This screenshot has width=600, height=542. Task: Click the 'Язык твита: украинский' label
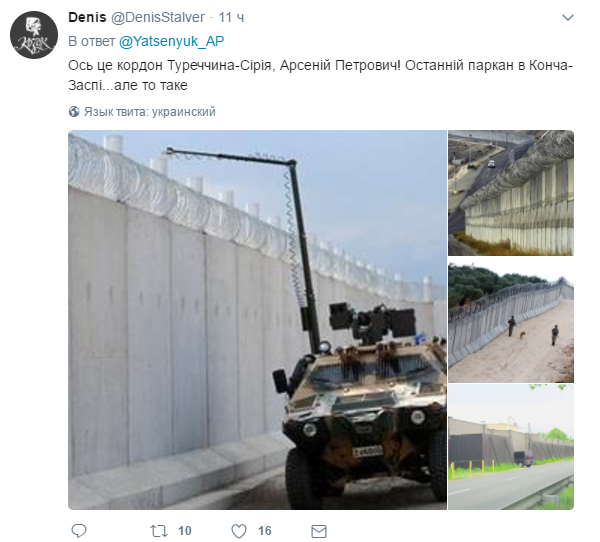[x=150, y=112]
